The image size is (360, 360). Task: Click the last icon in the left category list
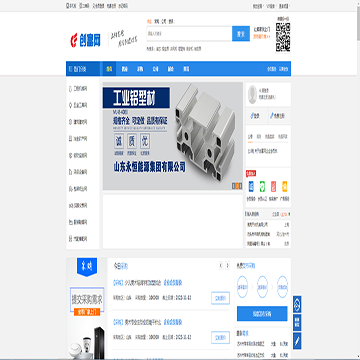[x=70, y=239]
